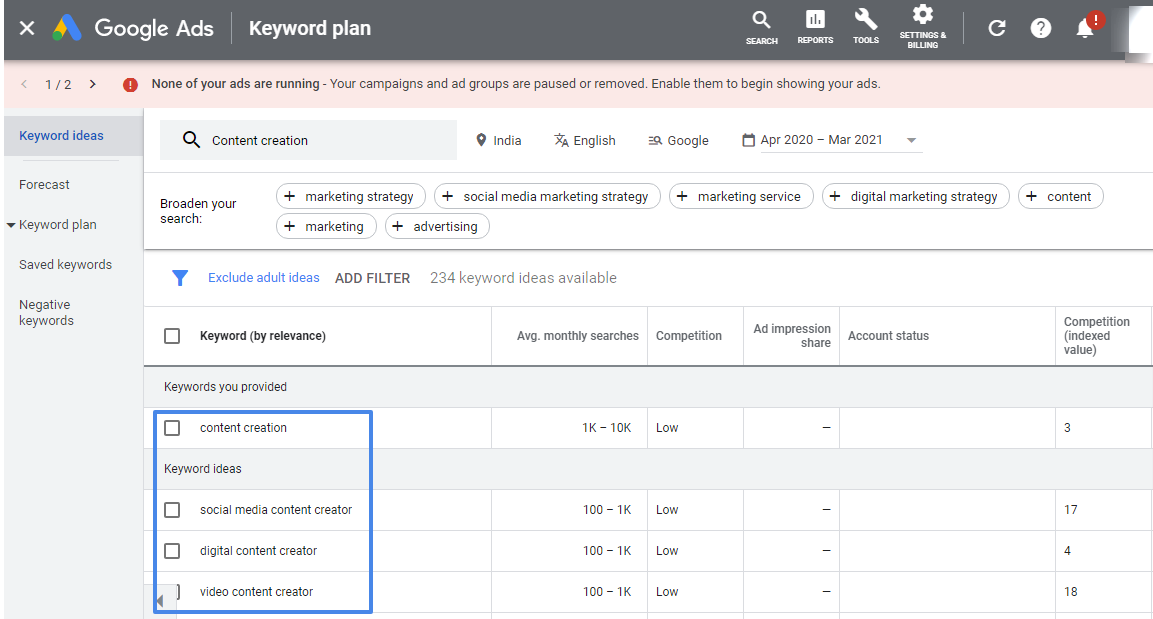View notifications via the bell icon
Viewport: 1153px width, 619px height.
click(1084, 28)
